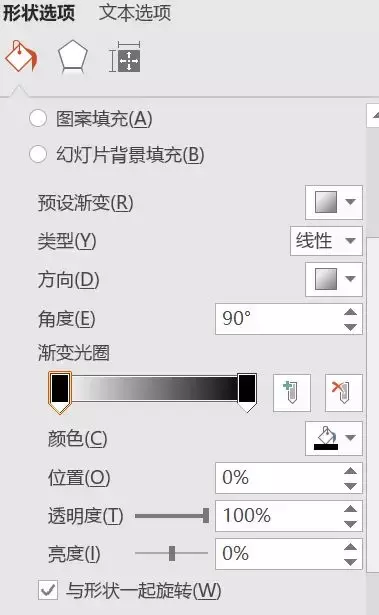This screenshot has height=615, width=379.
Task: Switch to the 文本选项 tab
Action: 135,12
